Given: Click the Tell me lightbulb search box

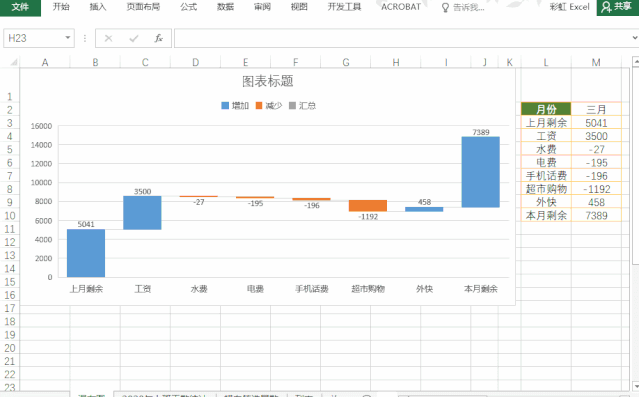Looking at the screenshot, I should (x=463, y=7).
